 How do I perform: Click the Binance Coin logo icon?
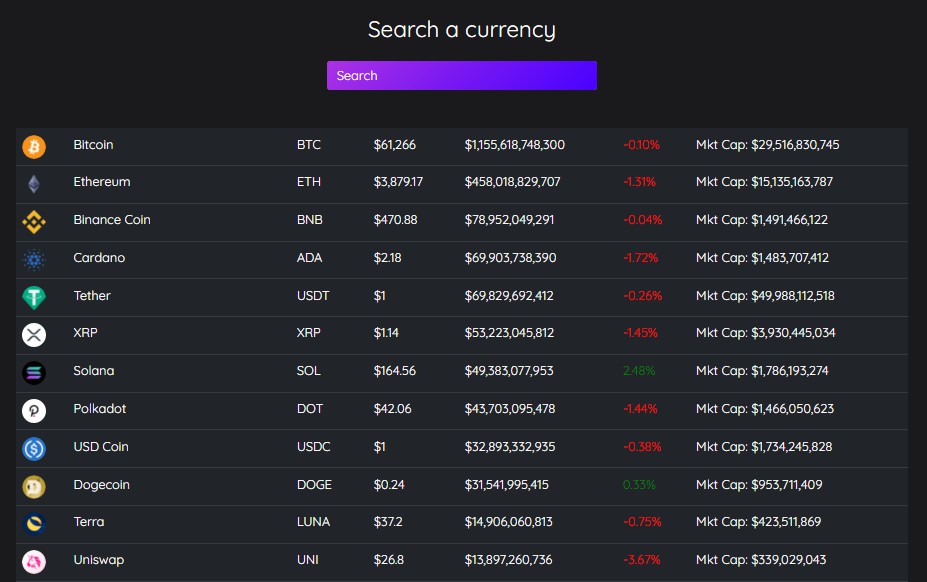pyautogui.click(x=34, y=222)
